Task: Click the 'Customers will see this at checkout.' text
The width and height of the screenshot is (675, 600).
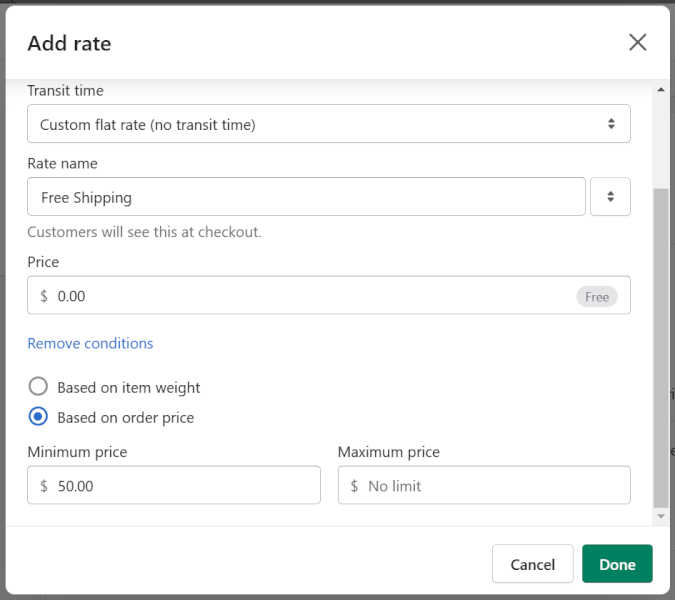Action: (x=144, y=232)
